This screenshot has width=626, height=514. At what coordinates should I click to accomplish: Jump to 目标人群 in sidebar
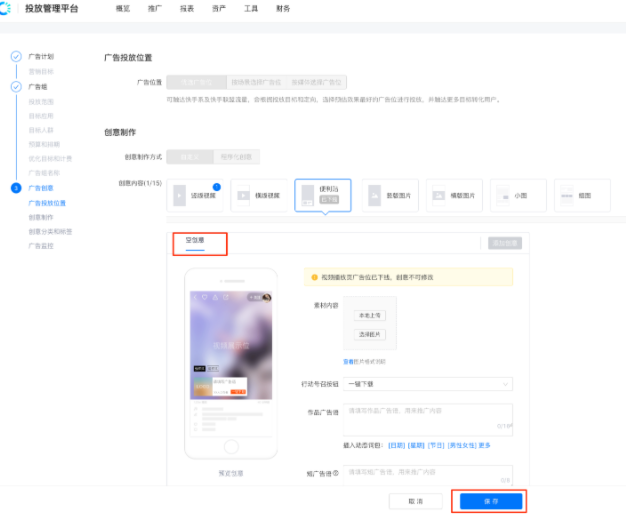pyautogui.click(x=41, y=130)
